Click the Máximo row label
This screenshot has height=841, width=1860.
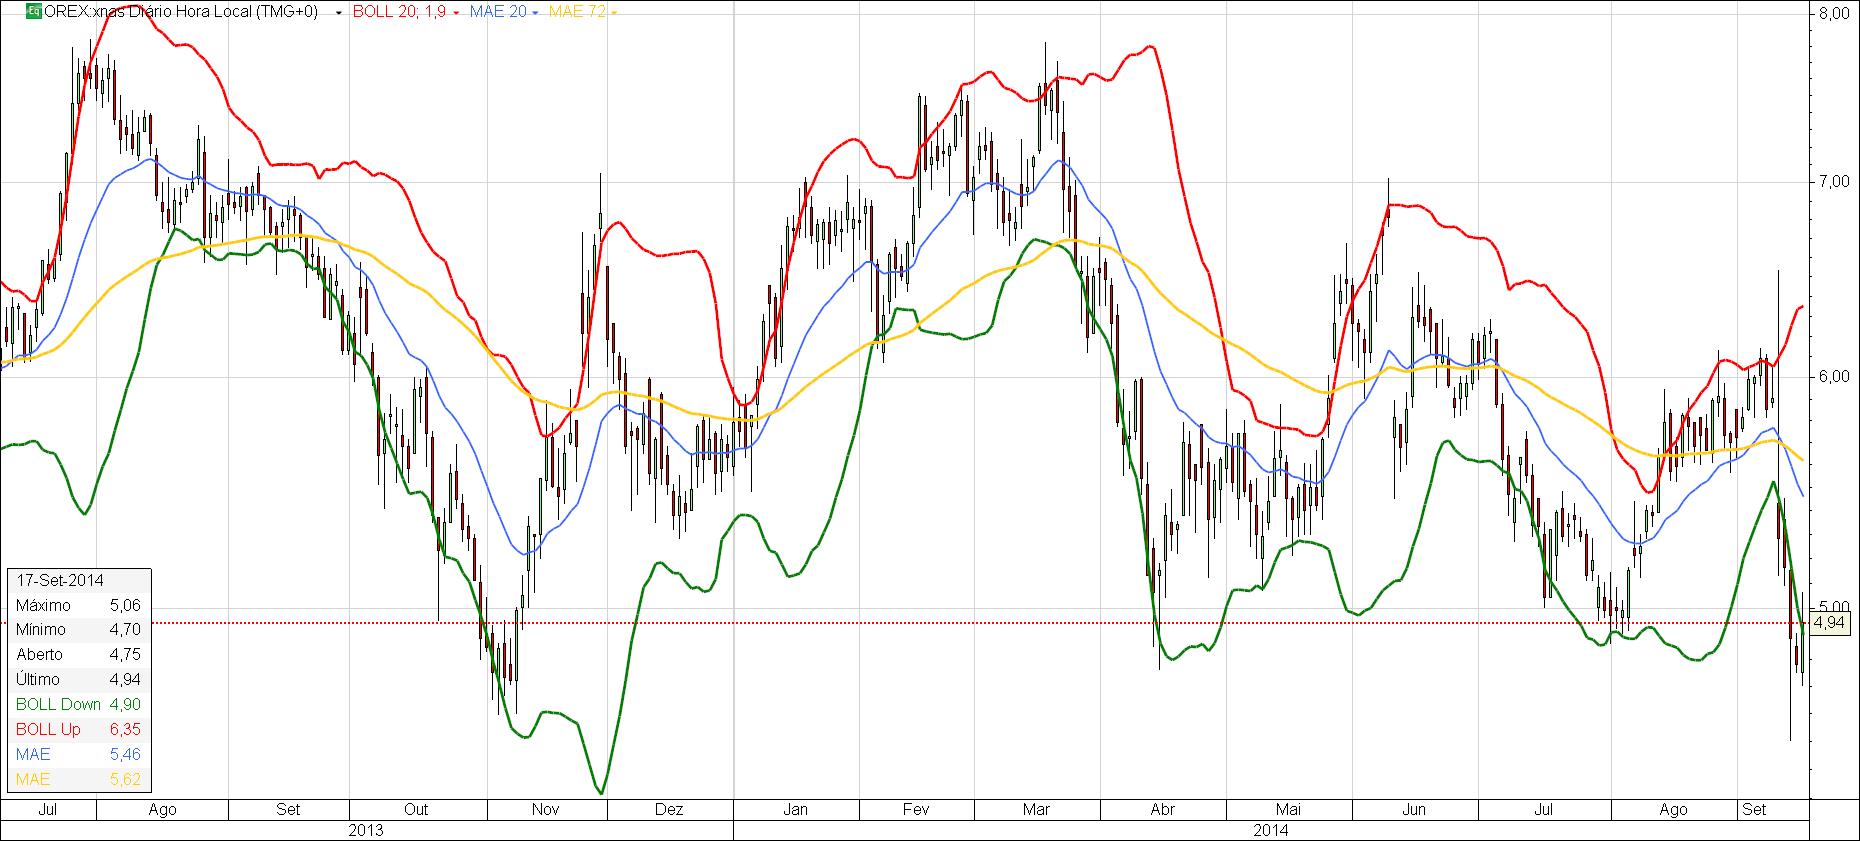pyautogui.click(x=43, y=605)
